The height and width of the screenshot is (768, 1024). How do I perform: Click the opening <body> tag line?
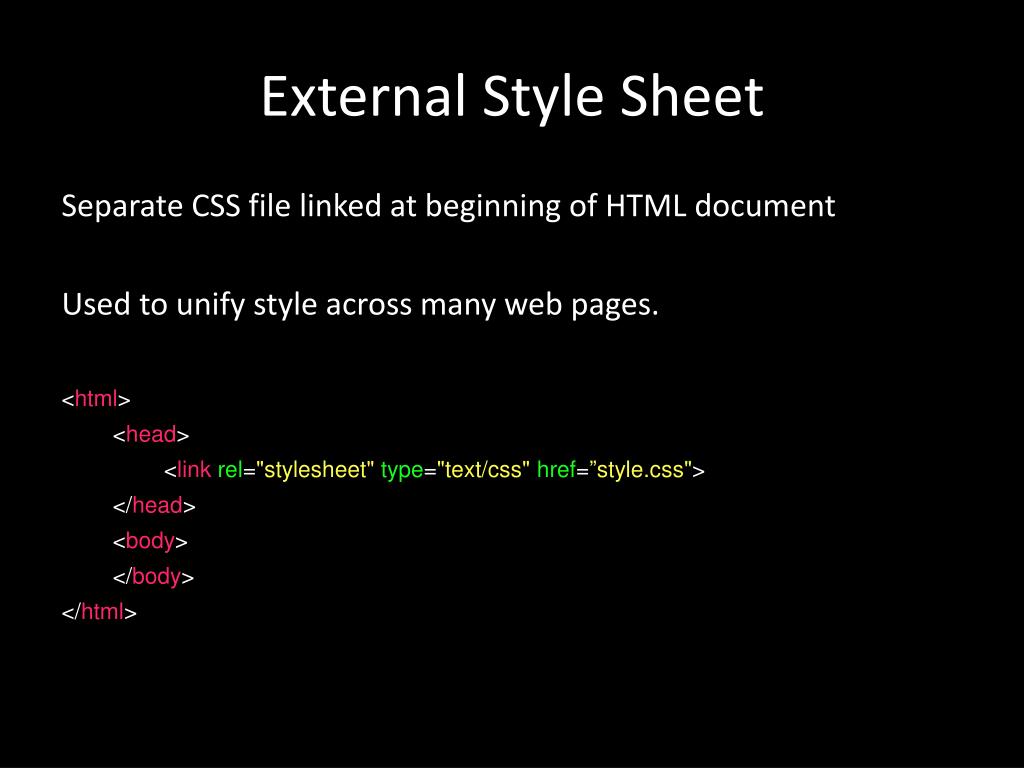point(150,541)
